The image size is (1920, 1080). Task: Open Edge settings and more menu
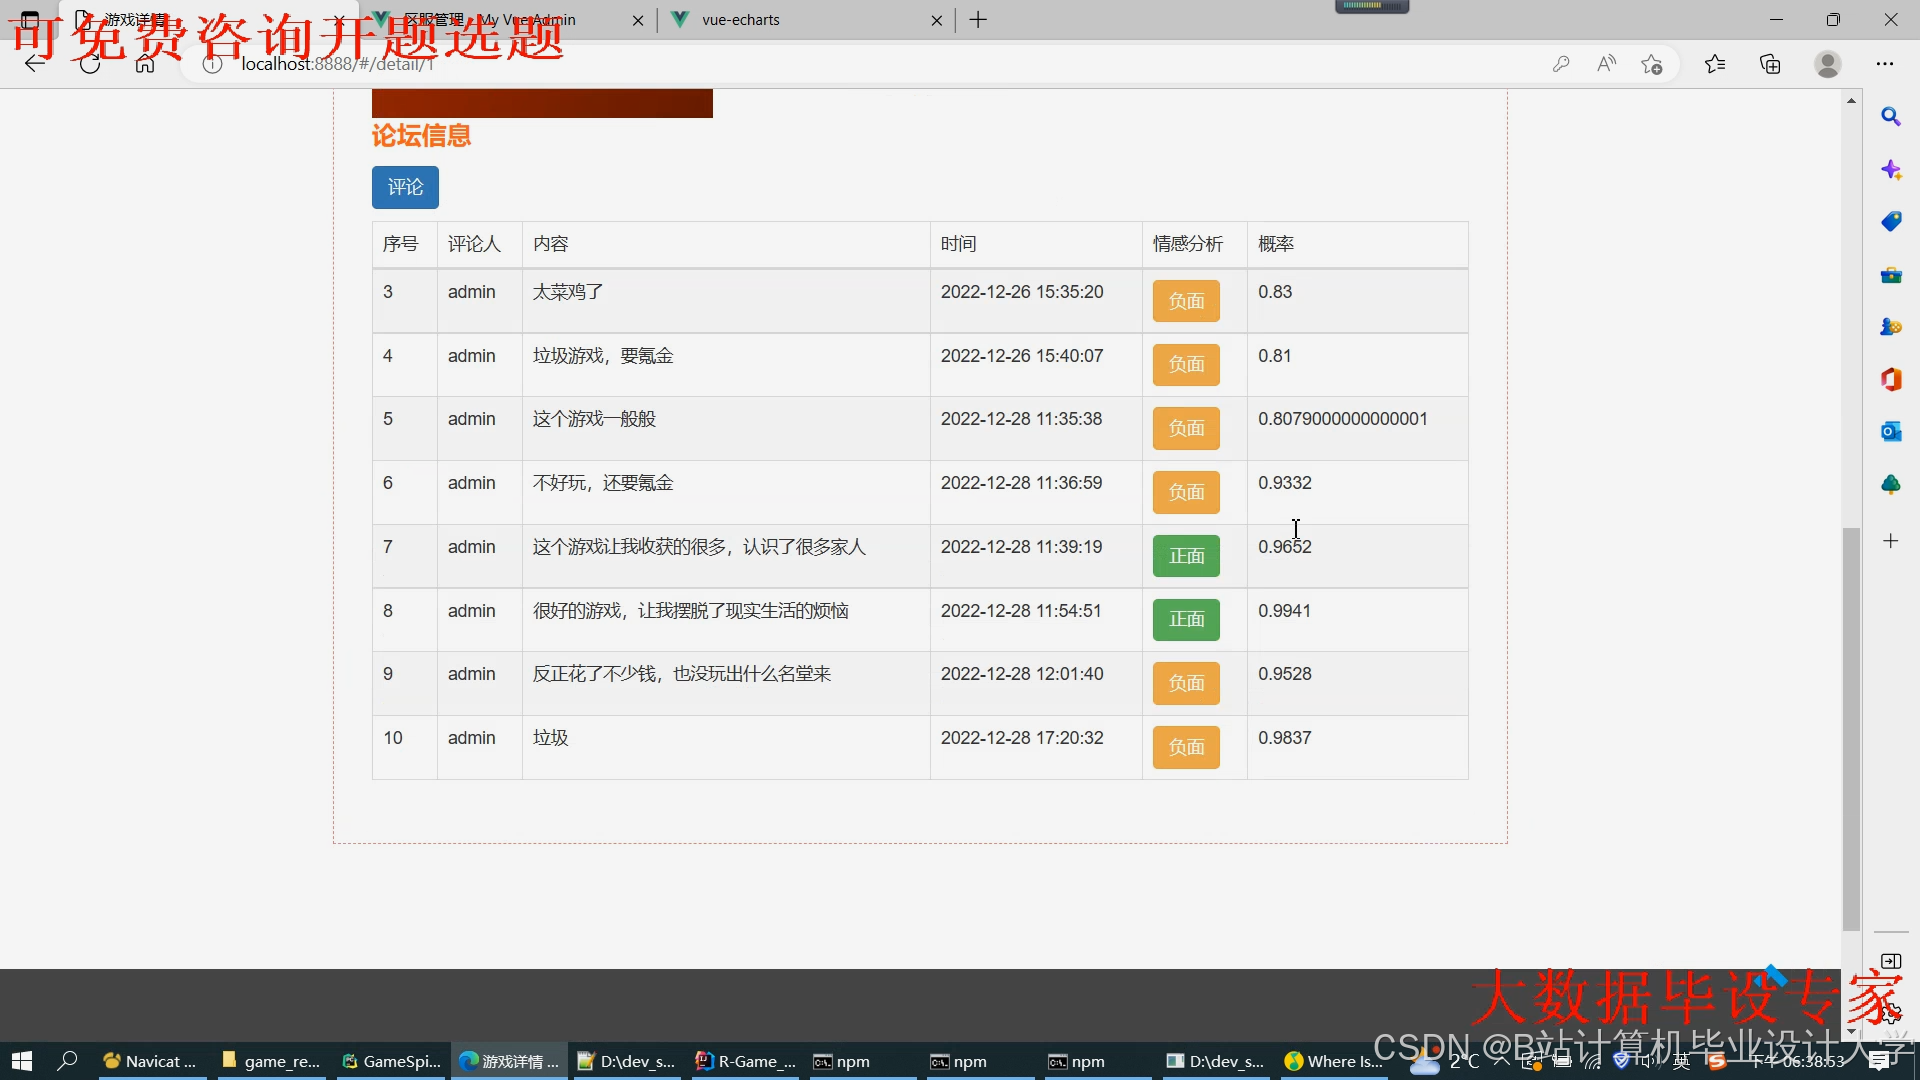pyautogui.click(x=1885, y=64)
